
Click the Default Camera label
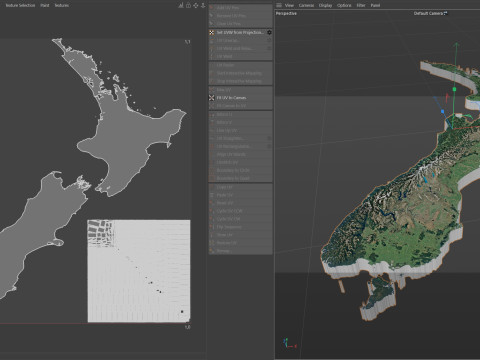pos(428,13)
